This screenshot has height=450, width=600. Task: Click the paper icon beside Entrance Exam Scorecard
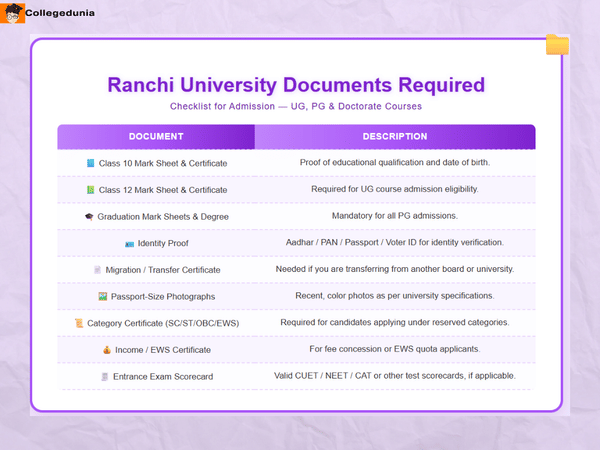(104, 377)
